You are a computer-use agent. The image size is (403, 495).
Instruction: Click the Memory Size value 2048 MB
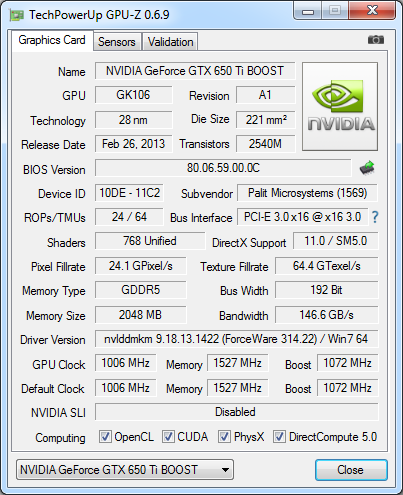tap(141, 315)
